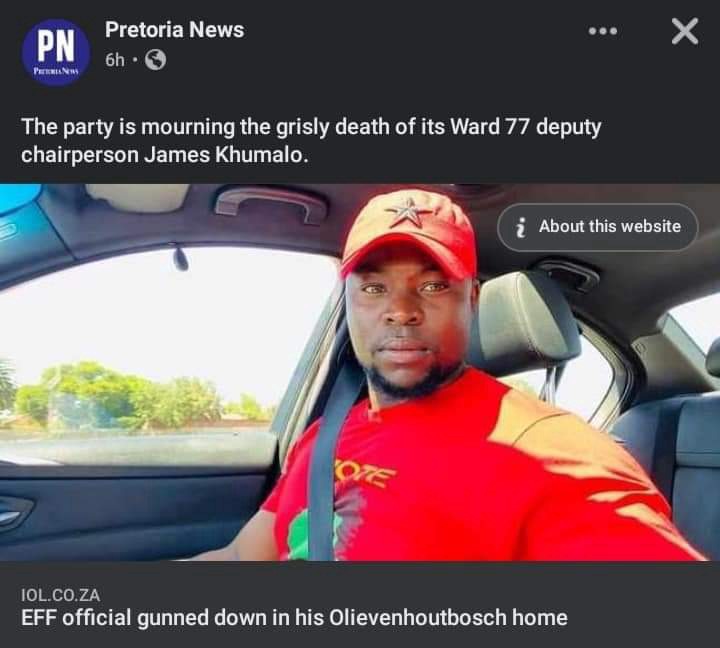Screen dimensions: 720x648
Task: Click the info icon beside About this website
Action: click(x=520, y=227)
